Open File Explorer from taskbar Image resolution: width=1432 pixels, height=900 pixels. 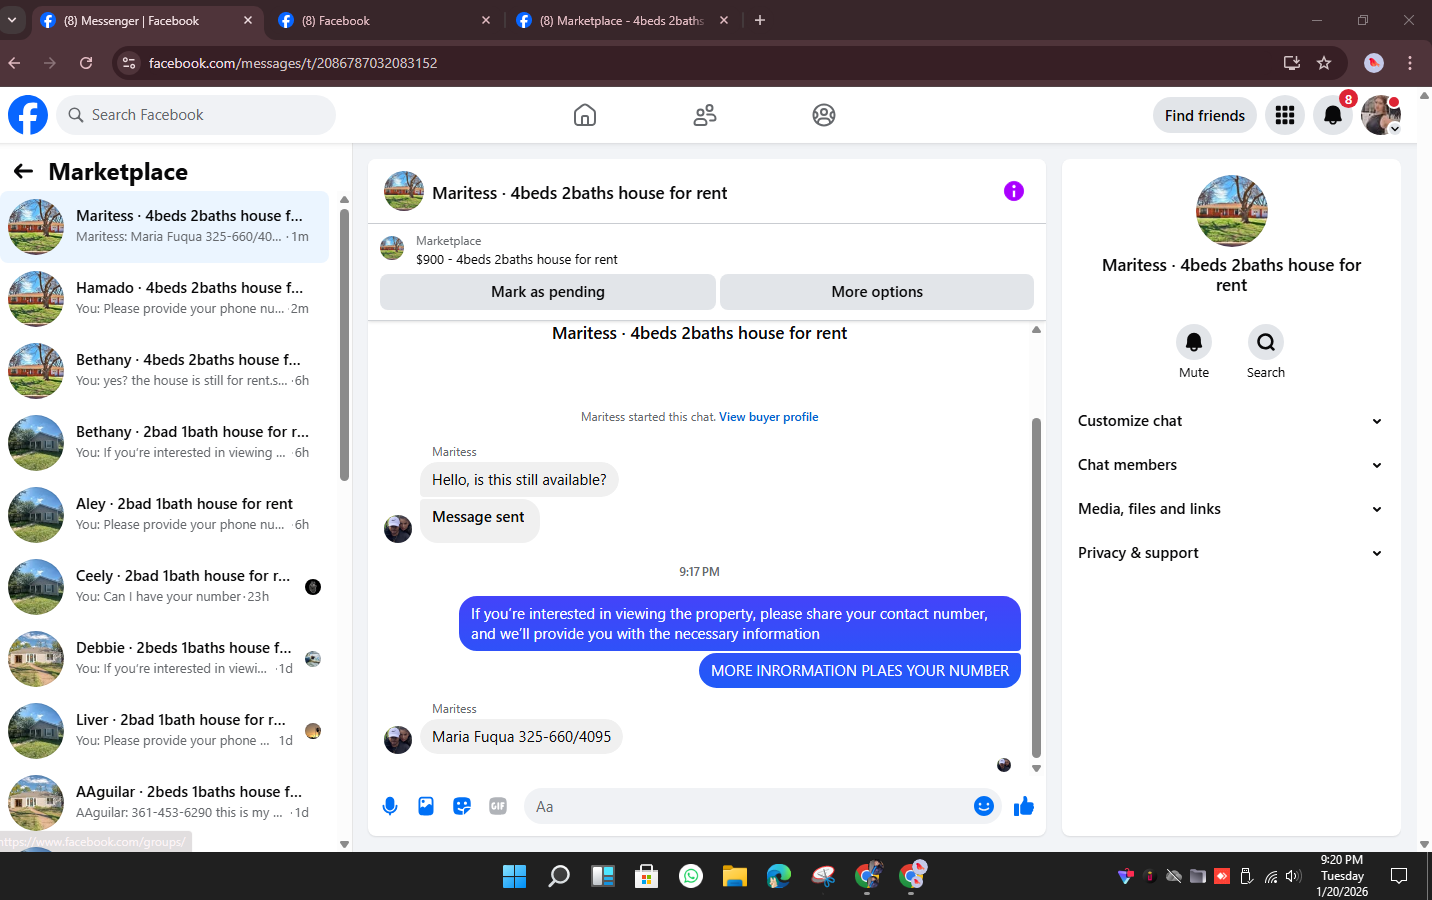coord(735,876)
